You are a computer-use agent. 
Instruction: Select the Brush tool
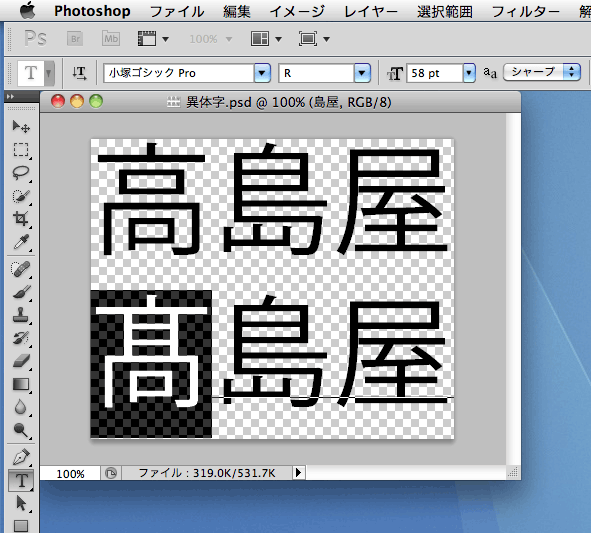21,292
